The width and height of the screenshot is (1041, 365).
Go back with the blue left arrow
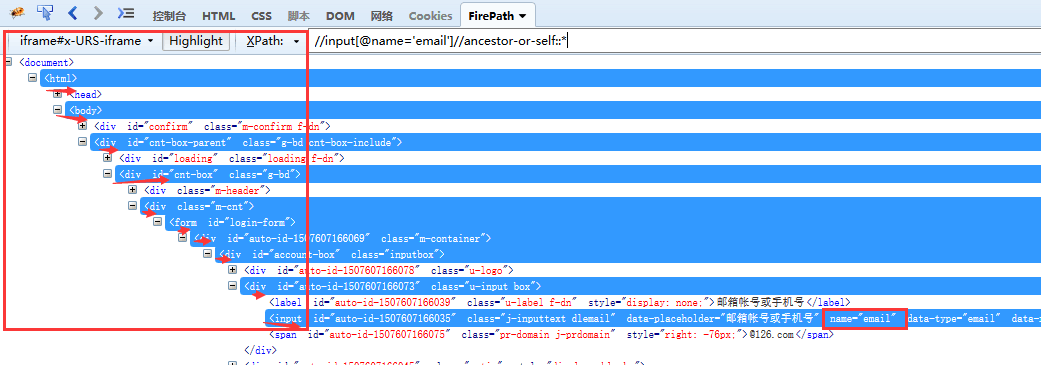(x=73, y=12)
